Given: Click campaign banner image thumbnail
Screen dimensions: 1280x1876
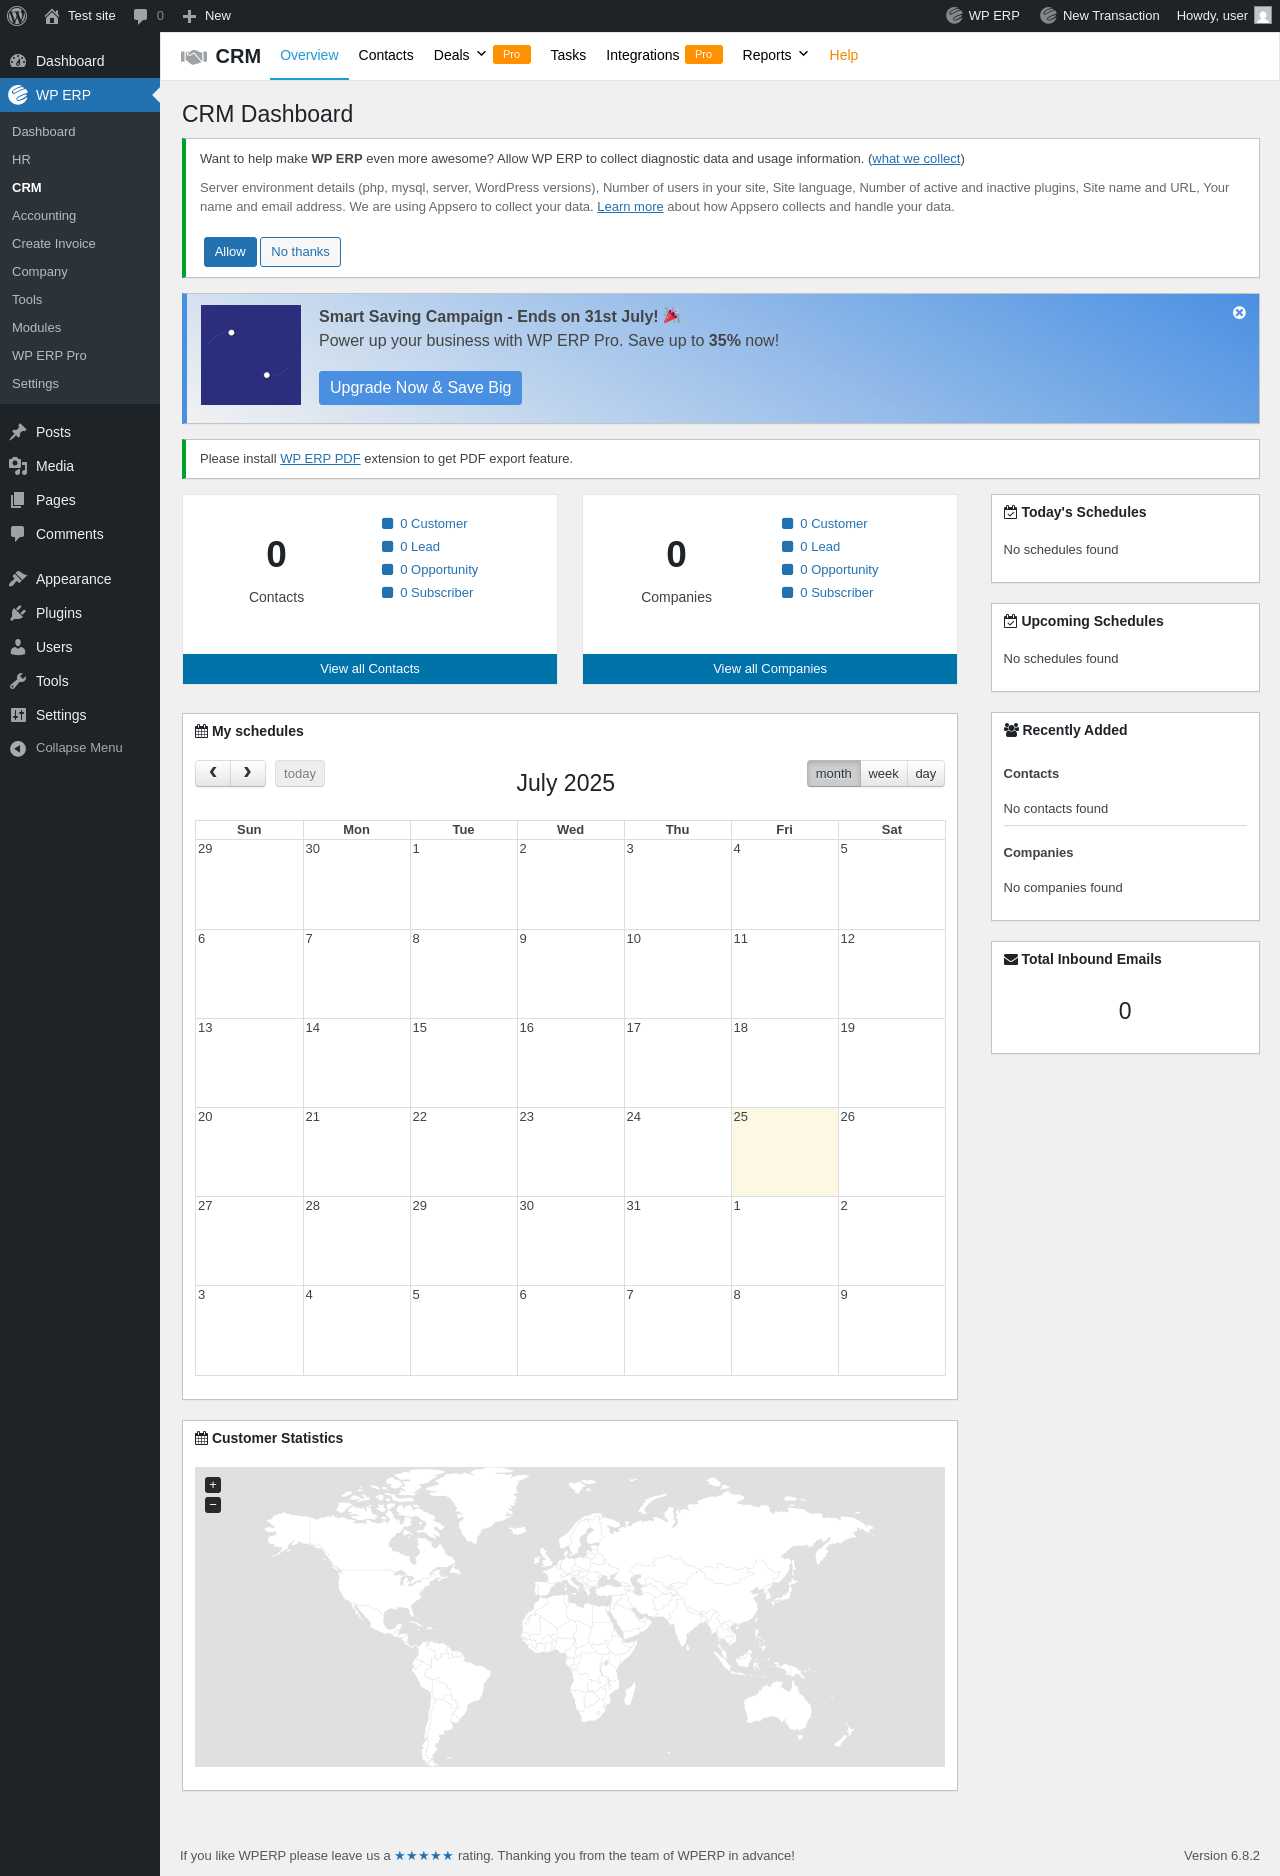Looking at the screenshot, I should pos(251,355).
